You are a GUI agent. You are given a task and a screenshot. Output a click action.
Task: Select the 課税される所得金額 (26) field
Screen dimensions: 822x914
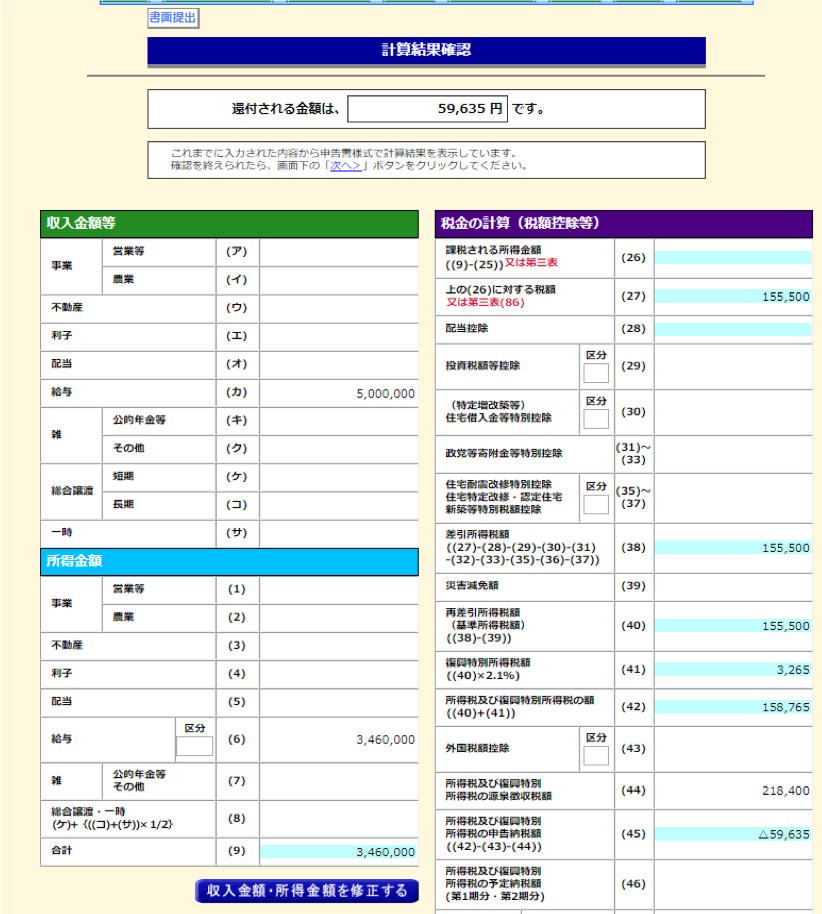pyautogui.click(x=733, y=258)
